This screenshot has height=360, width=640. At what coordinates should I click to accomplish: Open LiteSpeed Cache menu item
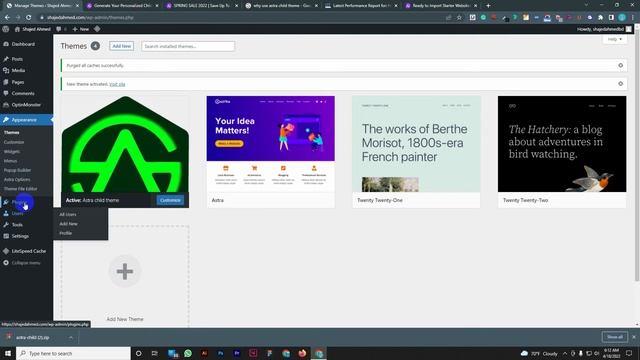pos(29,251)
